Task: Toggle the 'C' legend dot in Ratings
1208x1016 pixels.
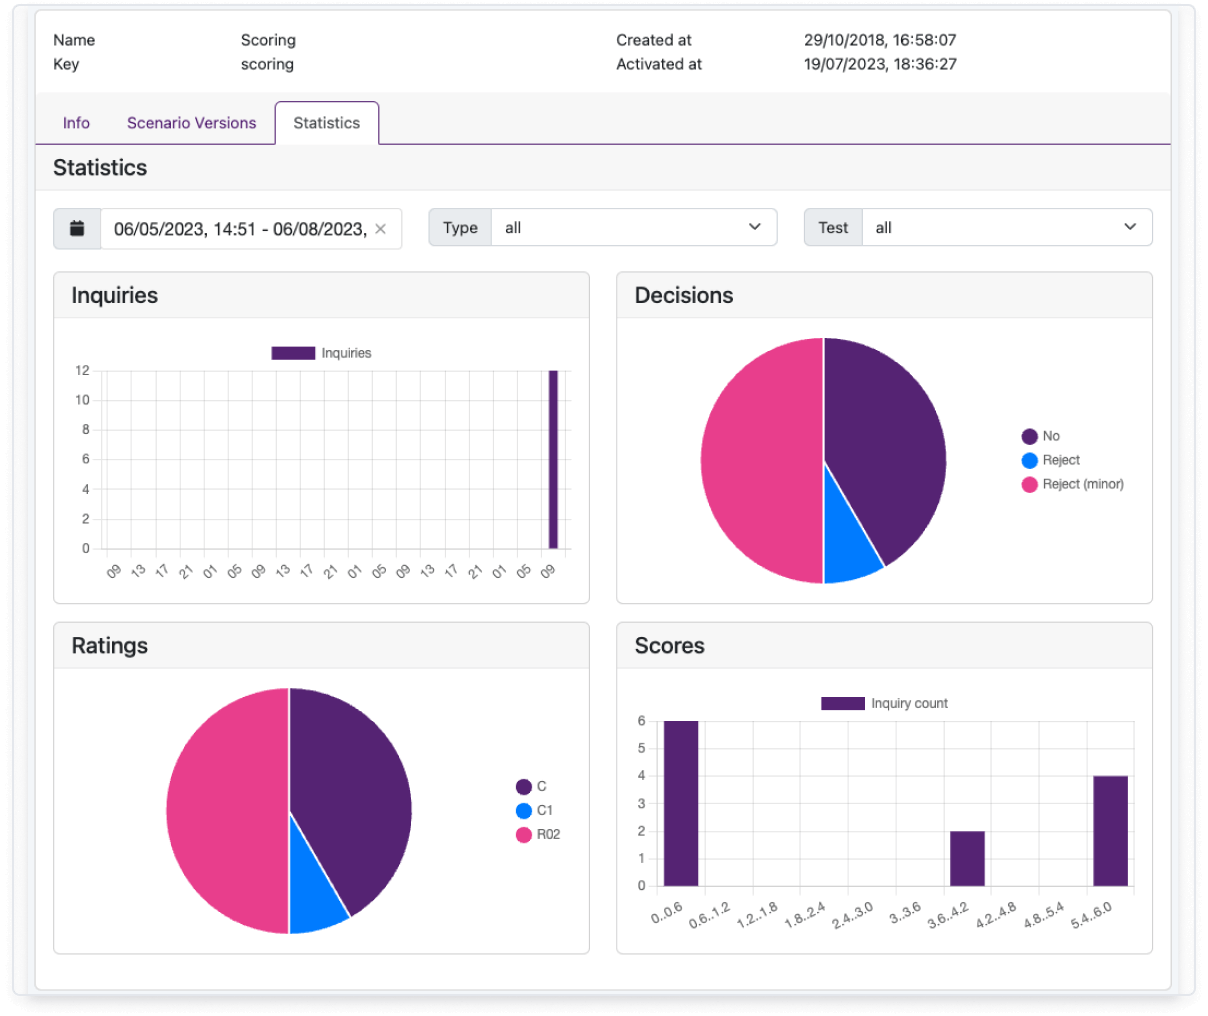Action: point(523,787)
